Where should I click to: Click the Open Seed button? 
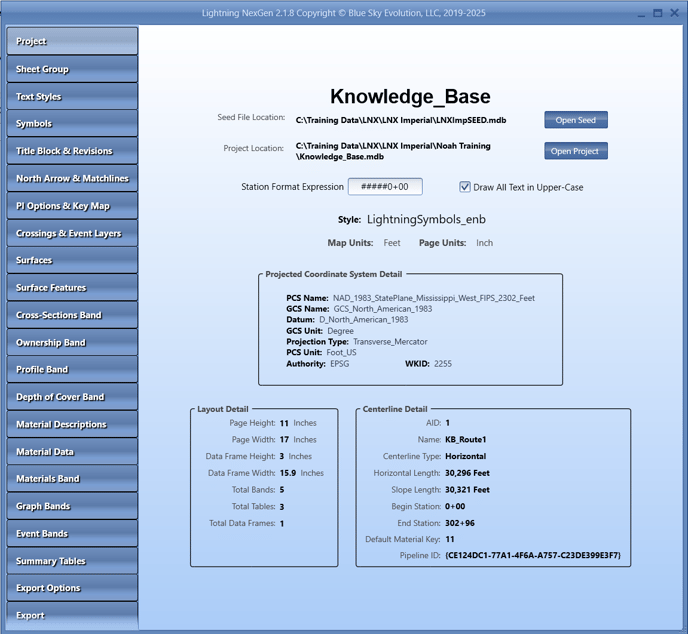pyautogui.click(x=576, y=120)
